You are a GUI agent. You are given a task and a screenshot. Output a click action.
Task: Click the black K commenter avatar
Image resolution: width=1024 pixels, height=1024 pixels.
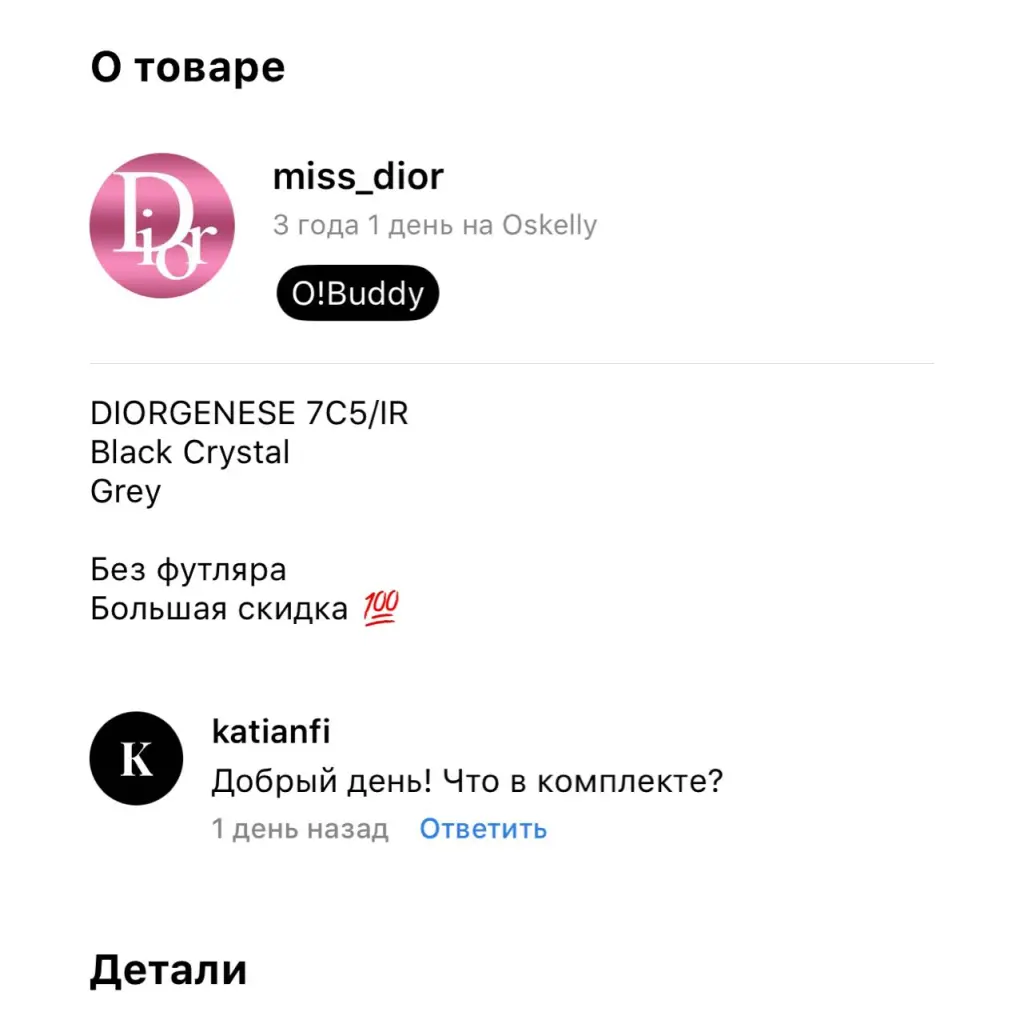pyautogui.click(x=136, y=758)
